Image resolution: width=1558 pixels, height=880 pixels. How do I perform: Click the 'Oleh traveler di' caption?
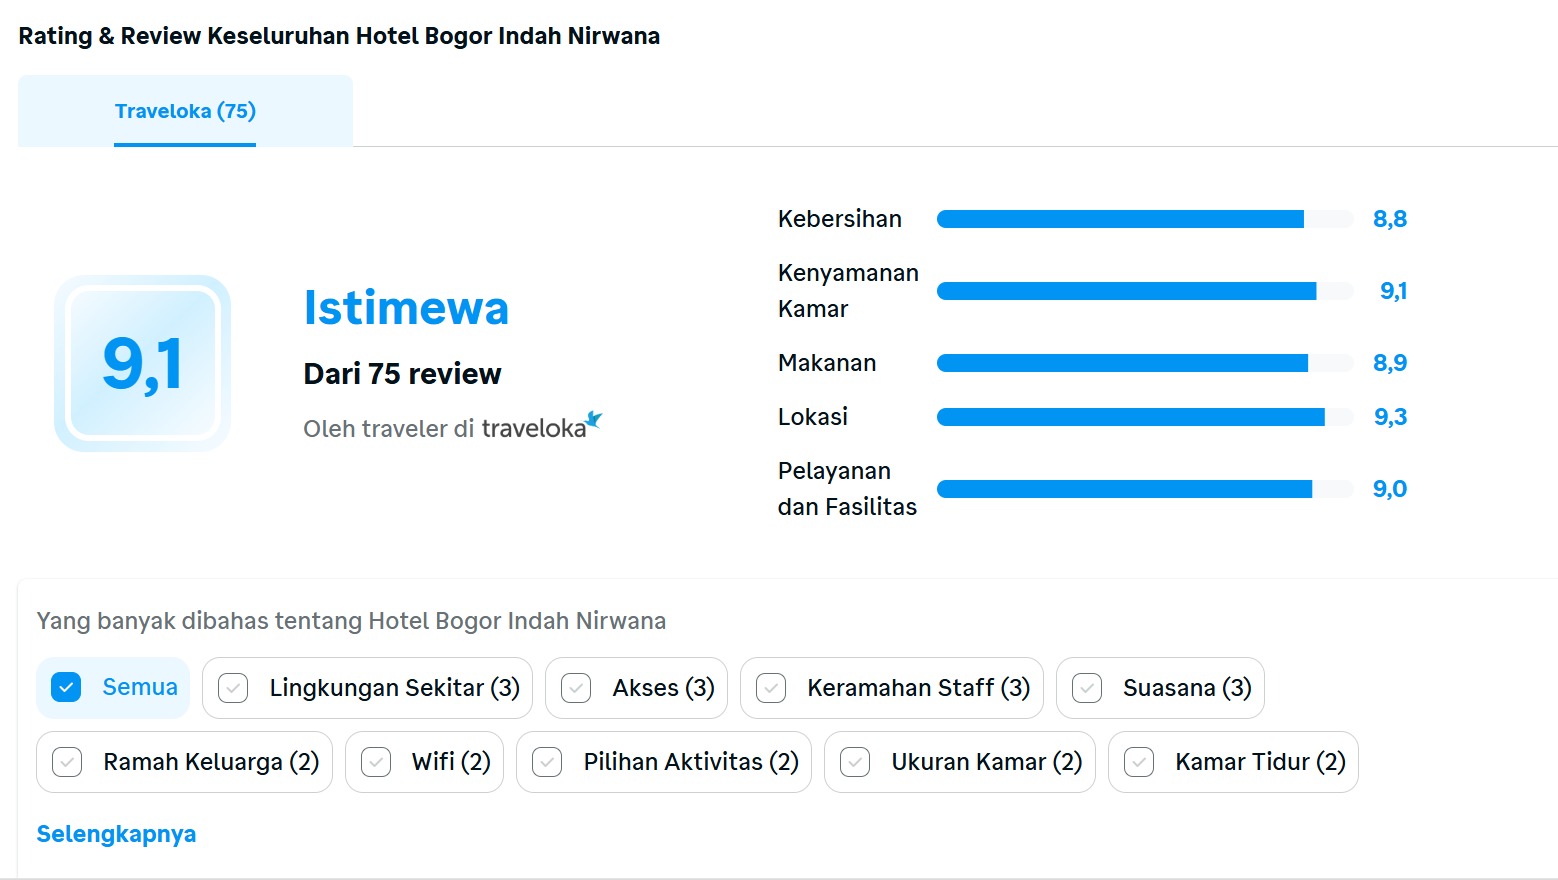pos(388,429)
